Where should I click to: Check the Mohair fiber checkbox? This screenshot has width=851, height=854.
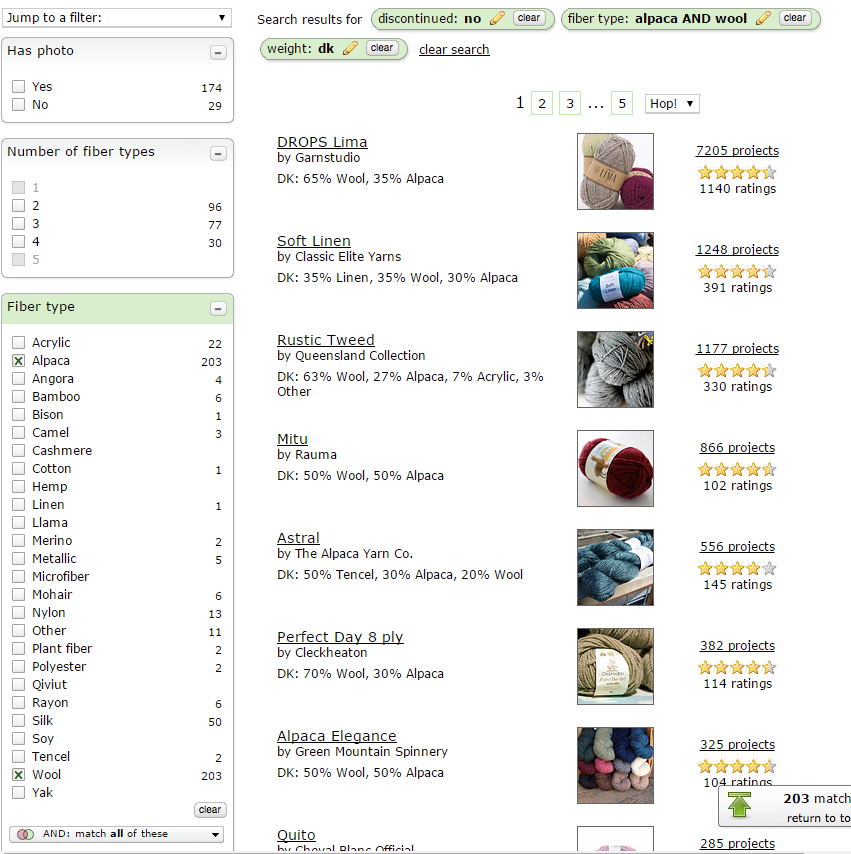[19, 595]
